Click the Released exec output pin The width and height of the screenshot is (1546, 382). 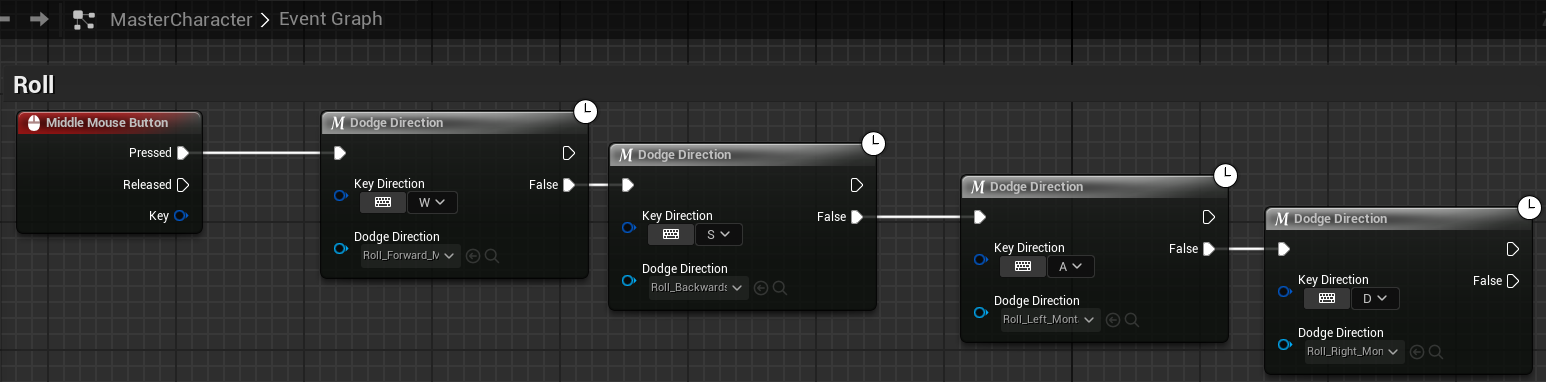click(x=183, y=185)
